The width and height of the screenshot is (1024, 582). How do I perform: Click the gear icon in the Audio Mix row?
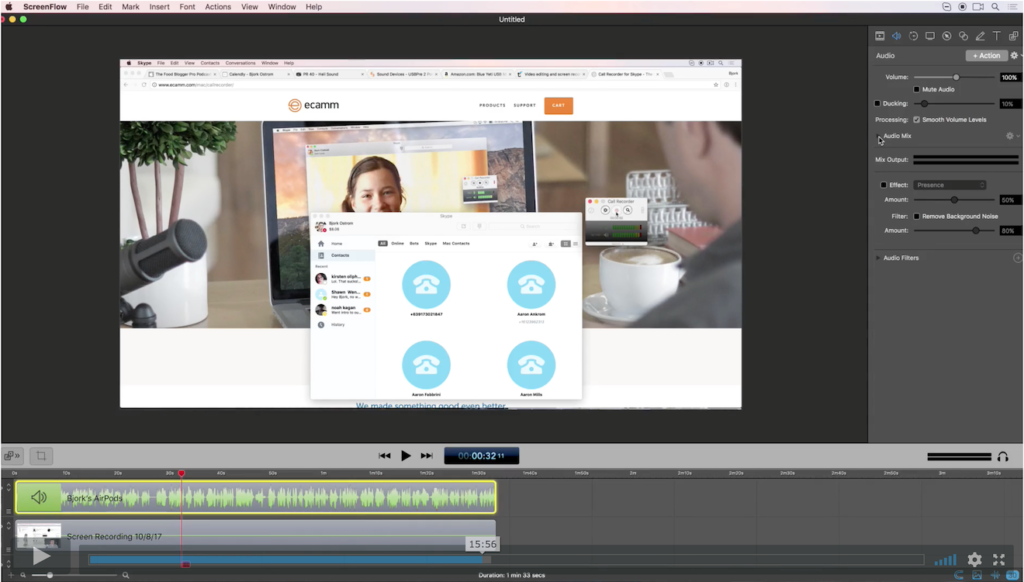tap(1010, 136)
